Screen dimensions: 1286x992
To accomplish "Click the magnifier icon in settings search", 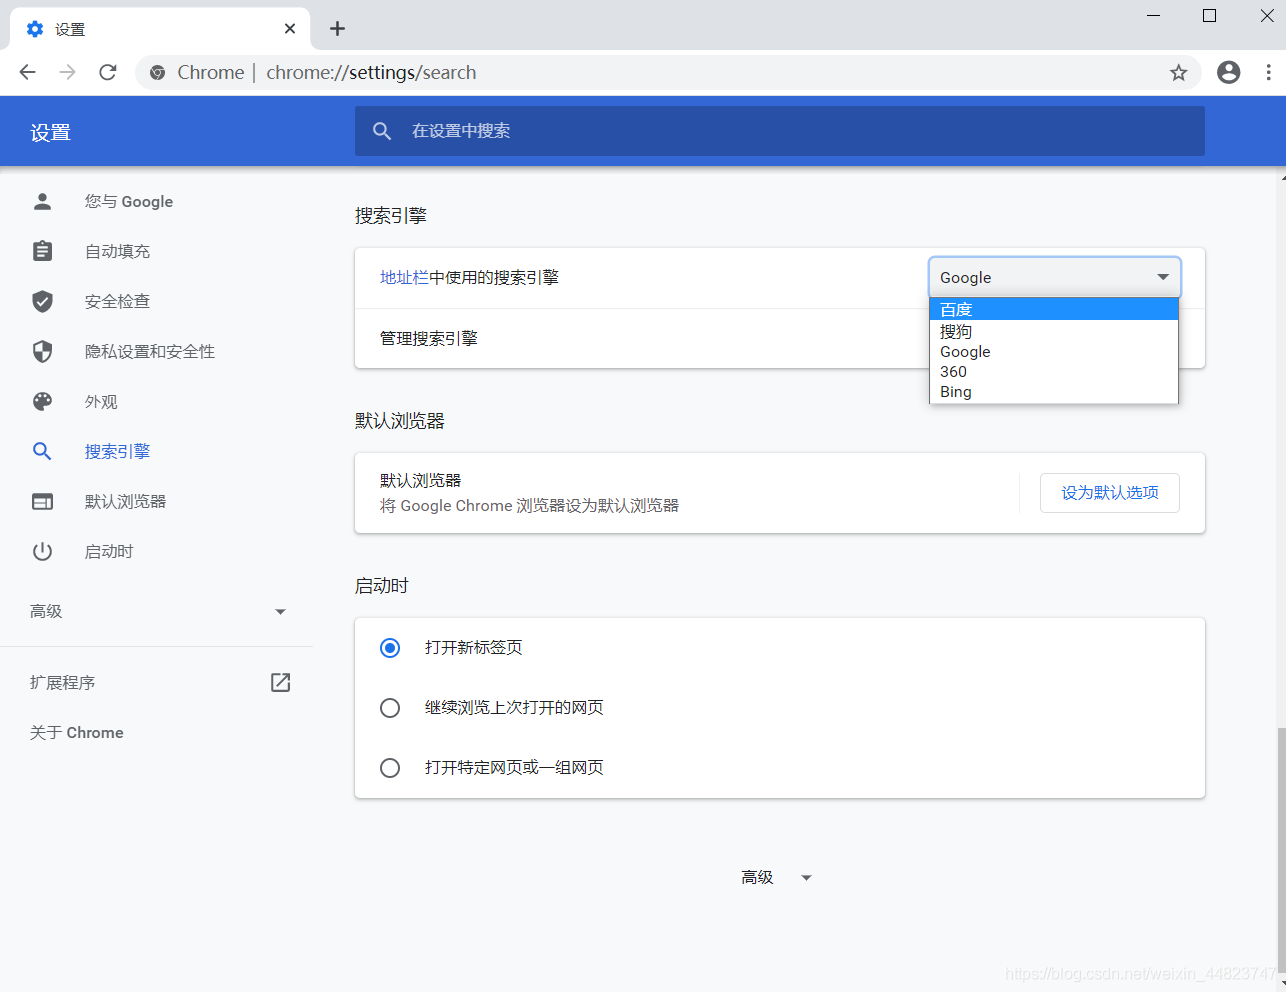I will pos(382,131).
